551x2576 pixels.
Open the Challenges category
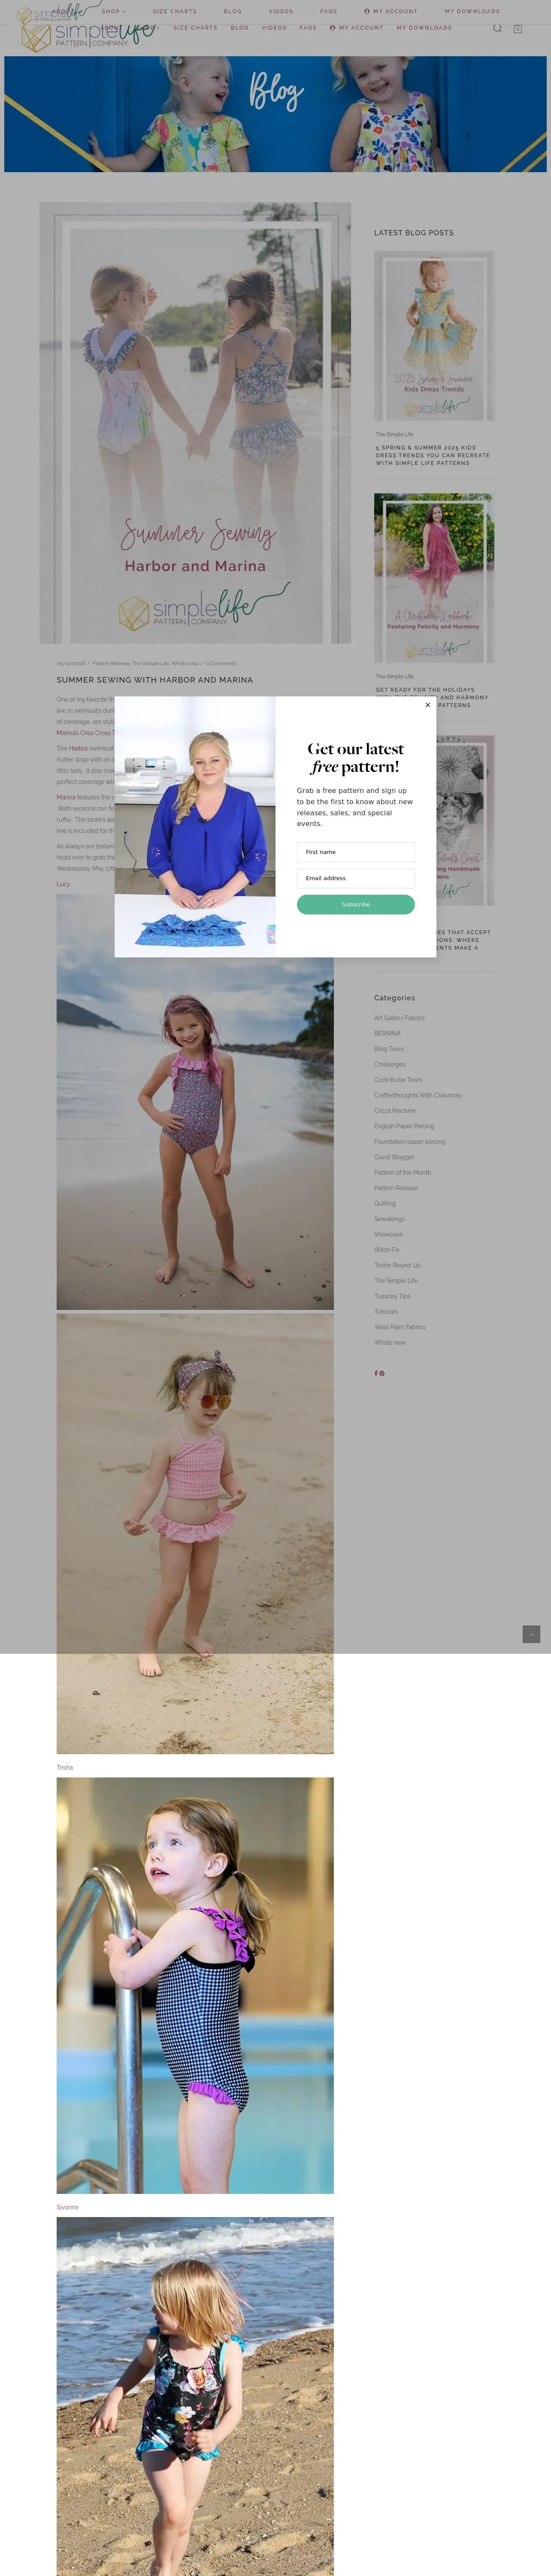pyautogui.click(x=390, y=1064)
